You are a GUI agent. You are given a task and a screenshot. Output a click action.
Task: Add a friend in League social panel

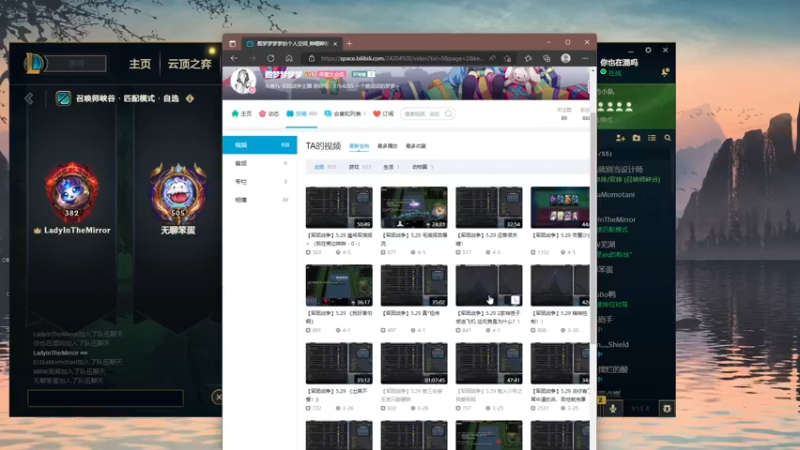pos(620,138)
